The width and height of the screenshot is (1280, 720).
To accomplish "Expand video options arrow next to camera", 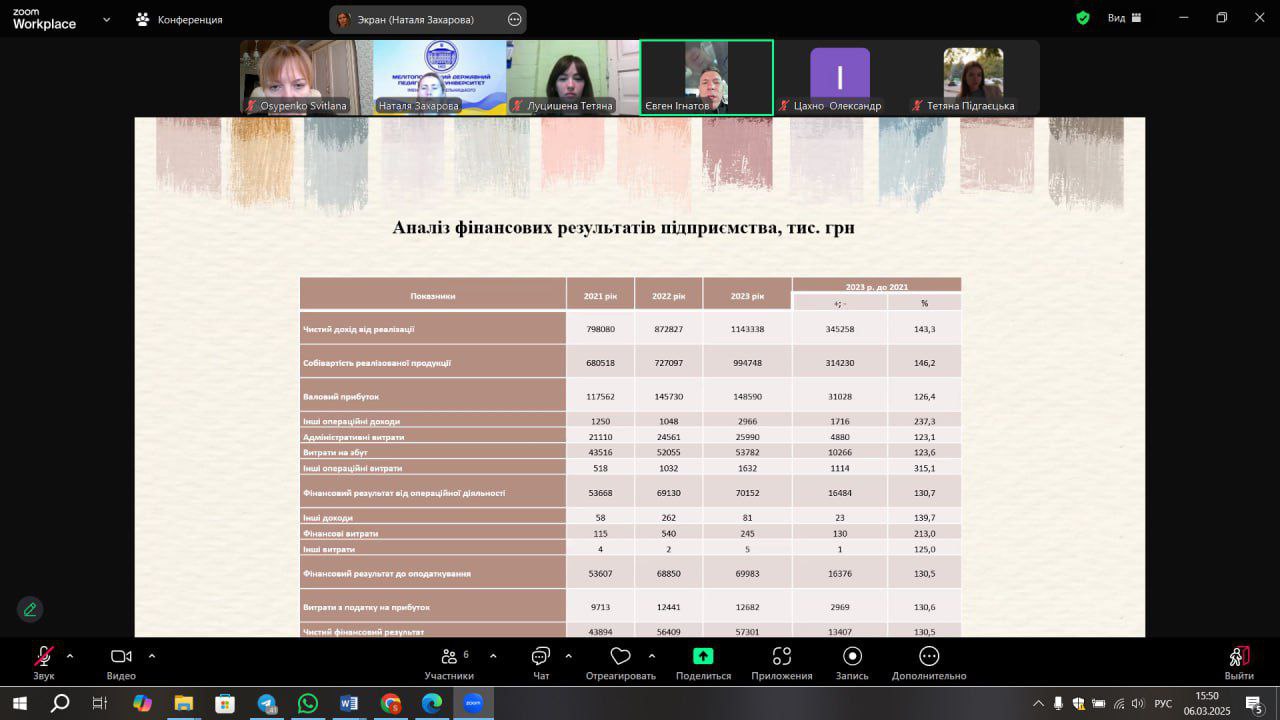I will pos(152,656).
